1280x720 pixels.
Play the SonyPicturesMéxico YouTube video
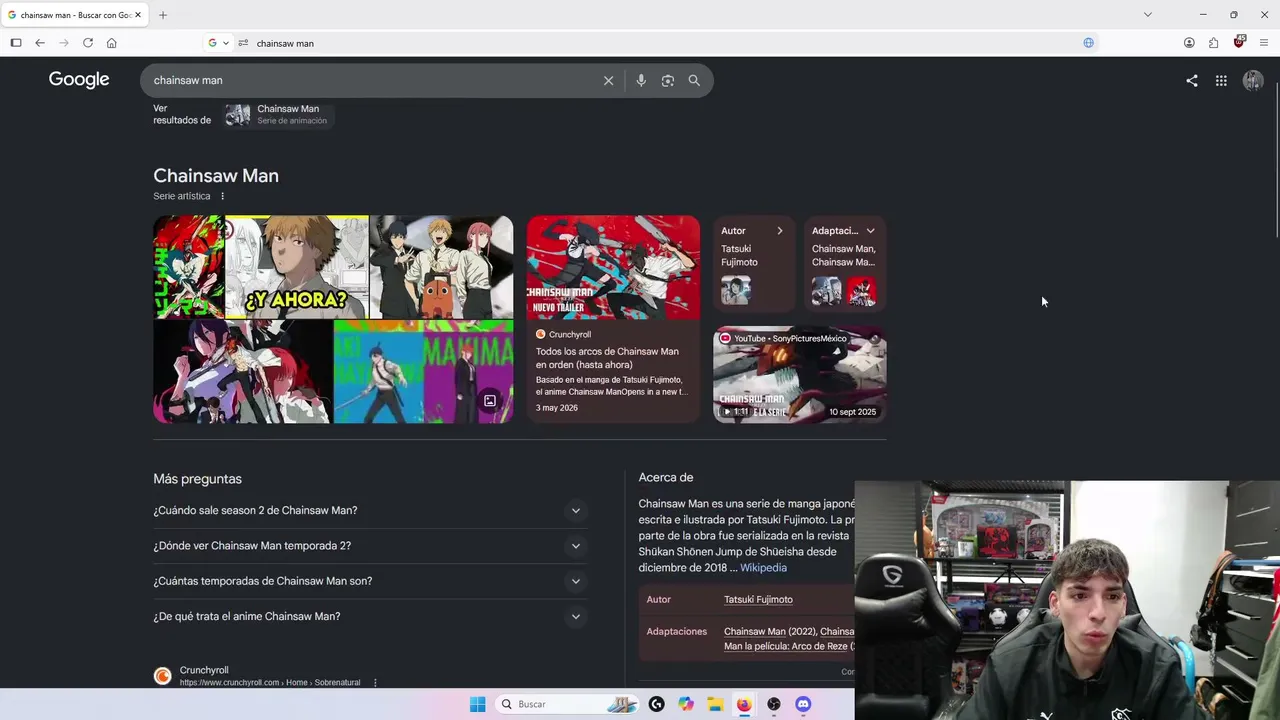[799, 375]
